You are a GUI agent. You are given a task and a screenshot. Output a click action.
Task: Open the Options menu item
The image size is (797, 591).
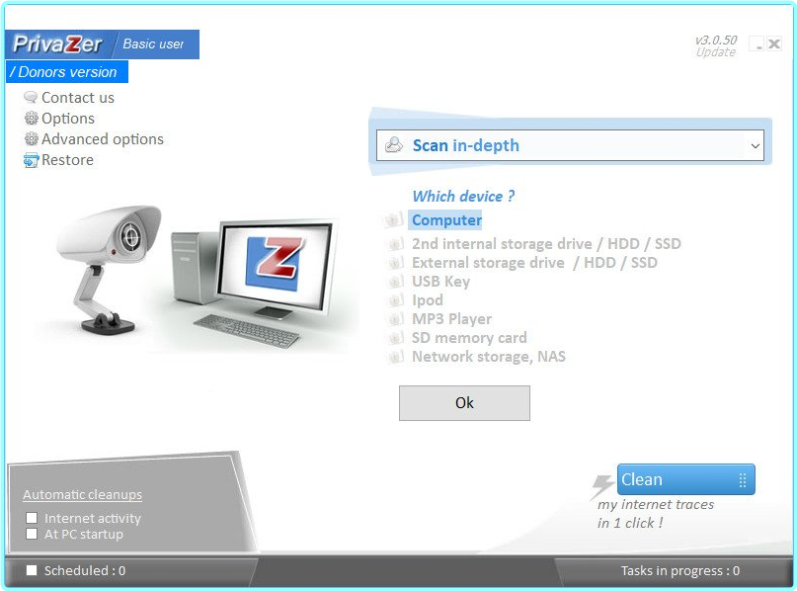(x=68, y=118)
